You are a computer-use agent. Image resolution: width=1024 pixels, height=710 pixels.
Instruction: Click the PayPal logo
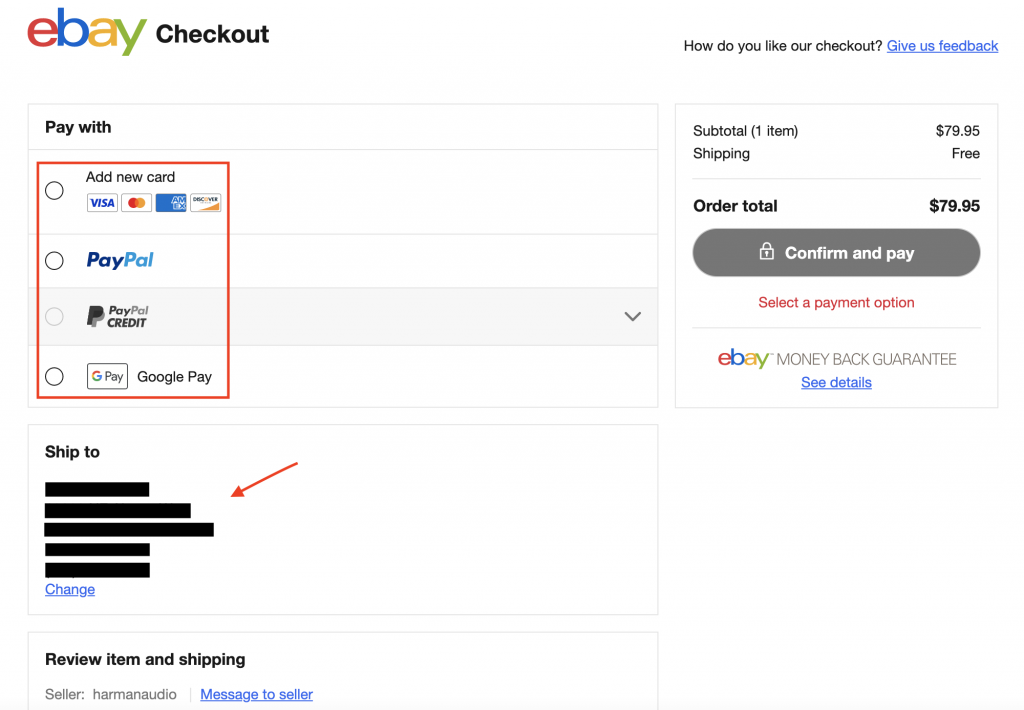tap(120, 260)
